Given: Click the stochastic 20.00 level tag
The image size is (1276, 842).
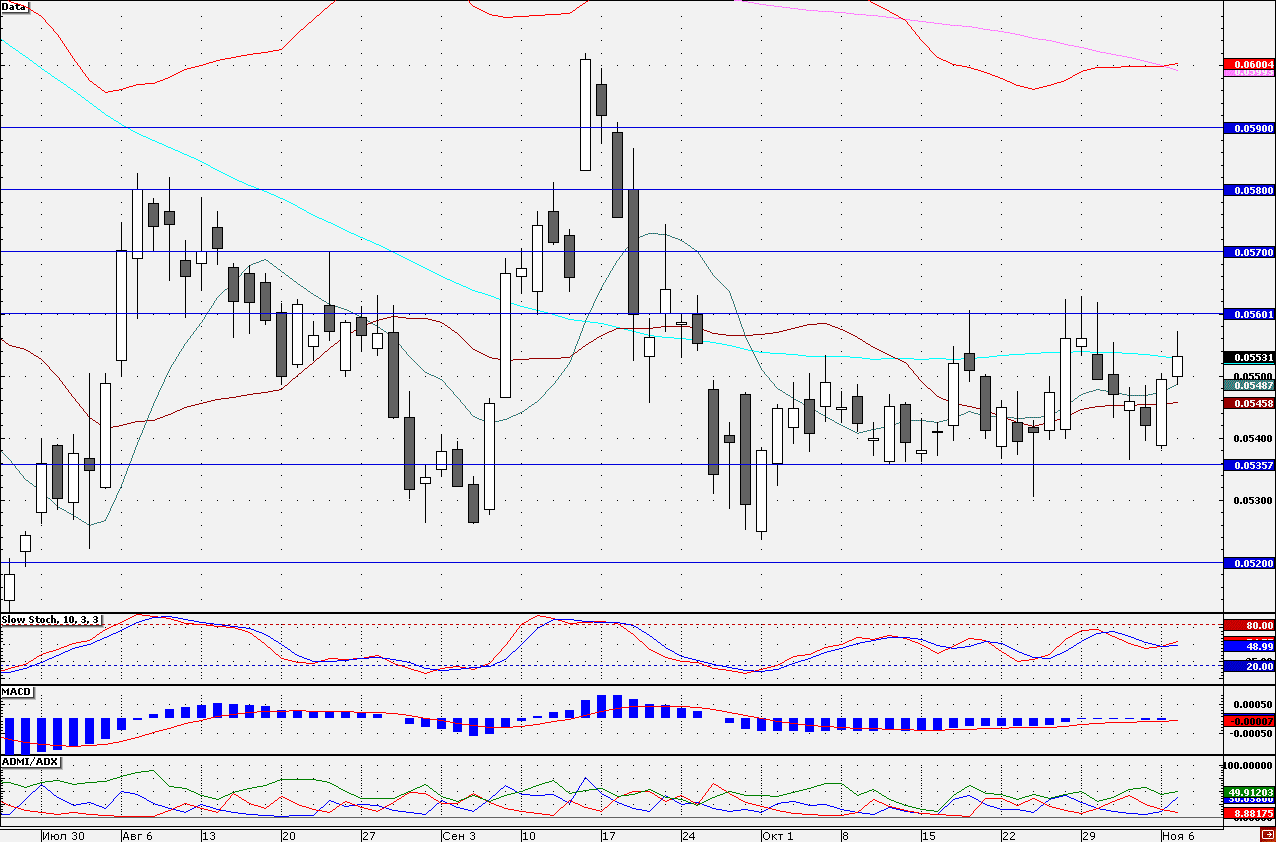Looking at the screenshot, I should pyautogui.click(x=1250, y=666).
